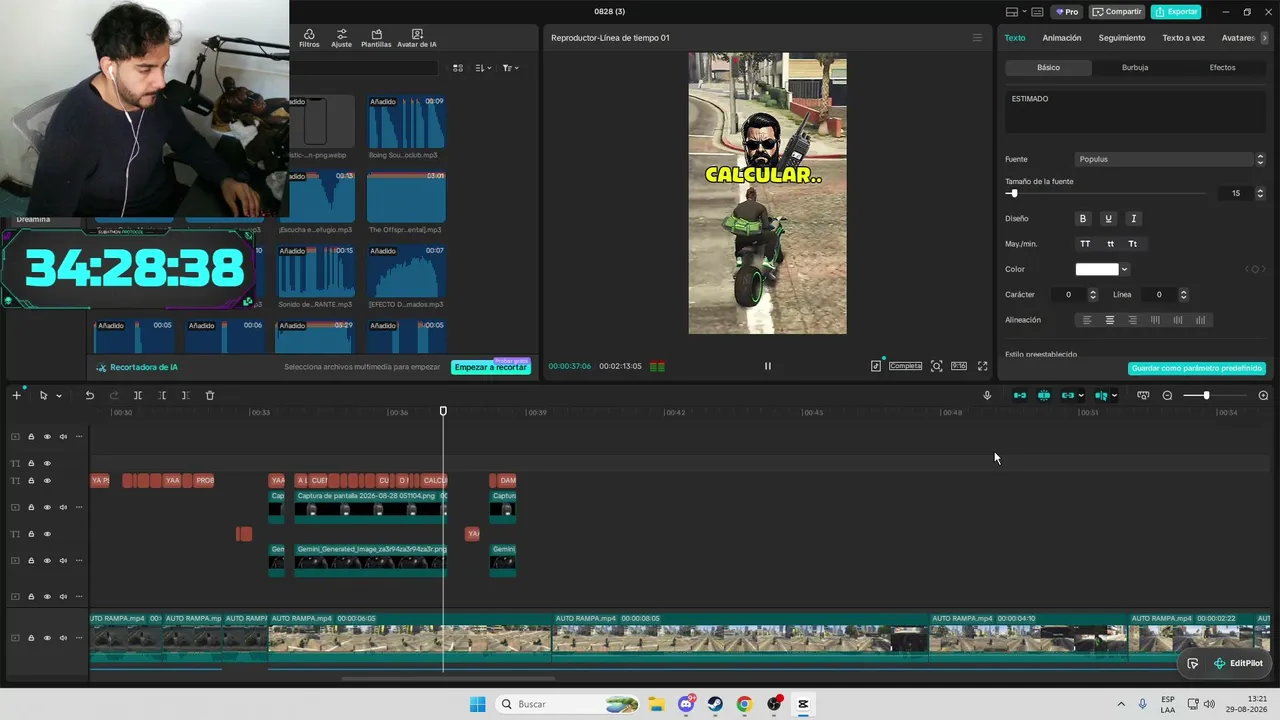Click the trash delete icon in timeline toolbar
Image resolution: width=1280 pixels, height=720 pixels.
(x=210, y=395)
